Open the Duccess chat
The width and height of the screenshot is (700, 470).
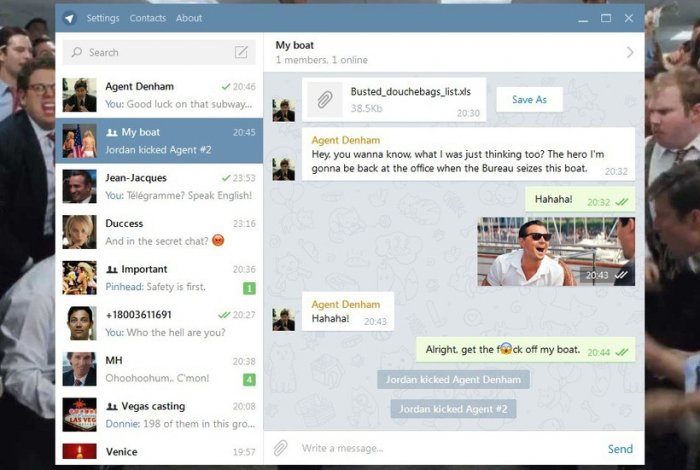(x=160, y=232)
